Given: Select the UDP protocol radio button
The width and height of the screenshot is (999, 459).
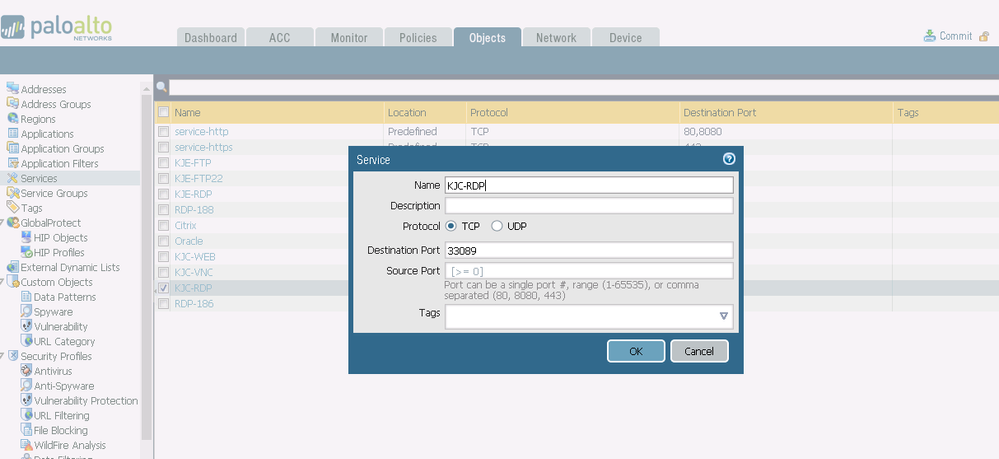Looking at the screenshot, I should (x=497, y=226).
